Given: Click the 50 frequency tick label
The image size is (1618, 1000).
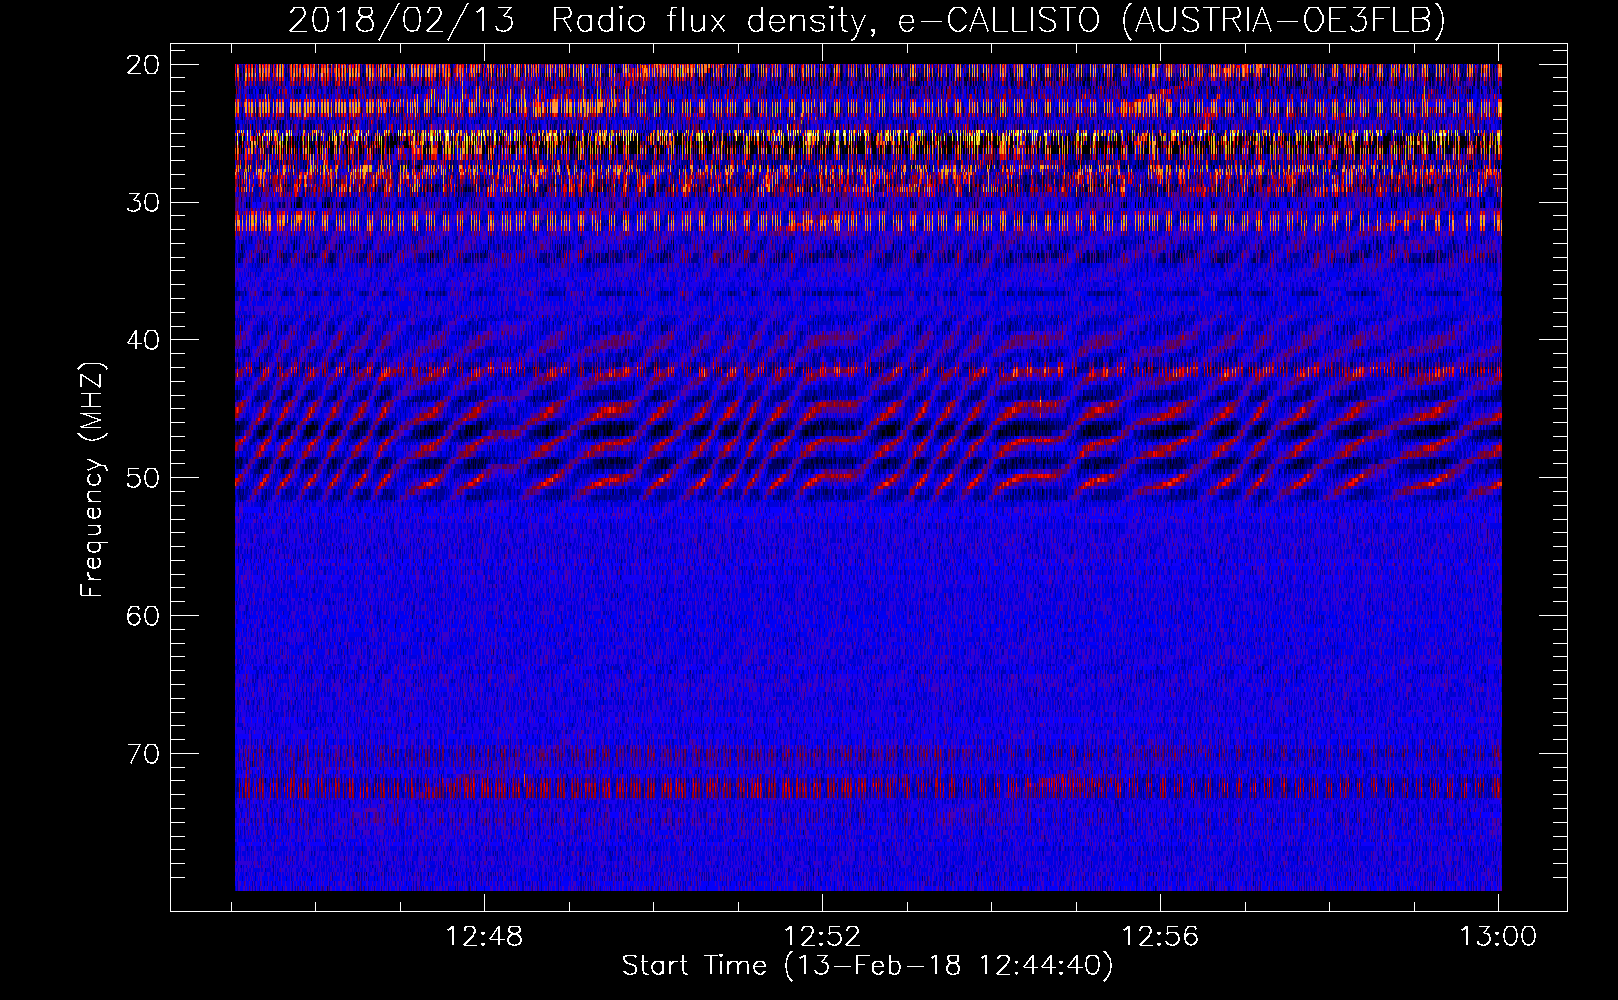Looking at the screenshot, I should 144,478.
